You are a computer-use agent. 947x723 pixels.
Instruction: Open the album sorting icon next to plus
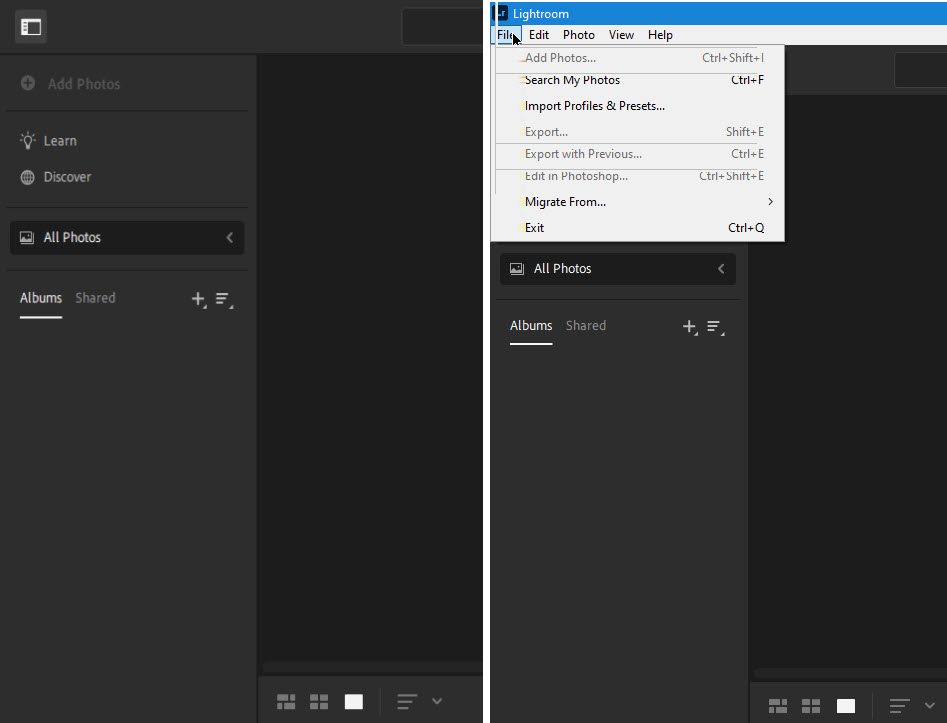(222, 299)
